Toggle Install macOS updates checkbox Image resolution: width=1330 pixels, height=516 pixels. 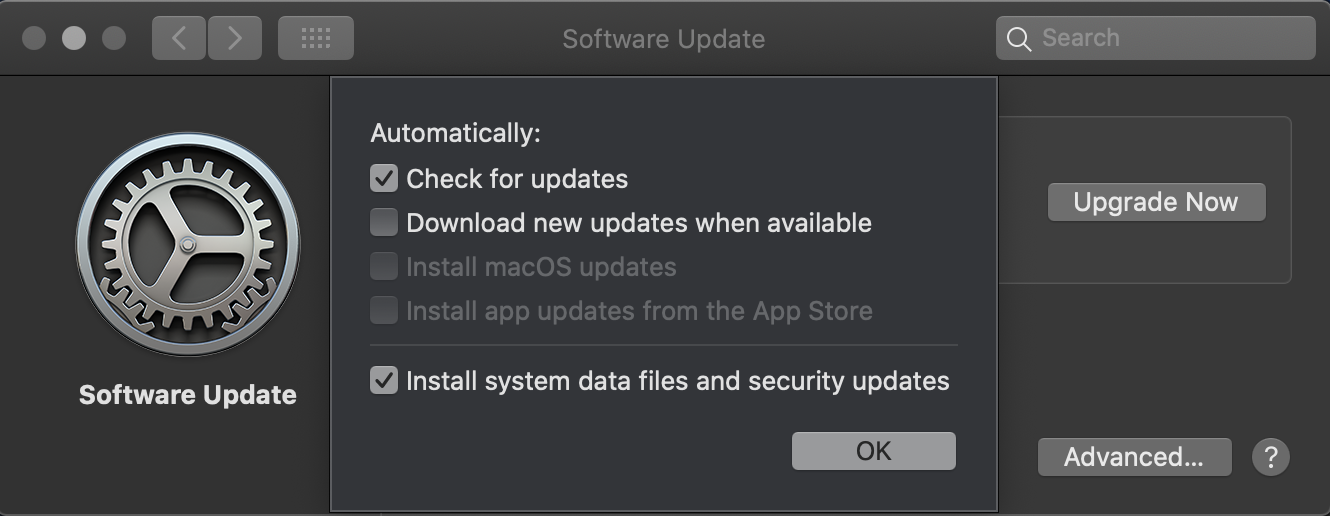(384, 267)
